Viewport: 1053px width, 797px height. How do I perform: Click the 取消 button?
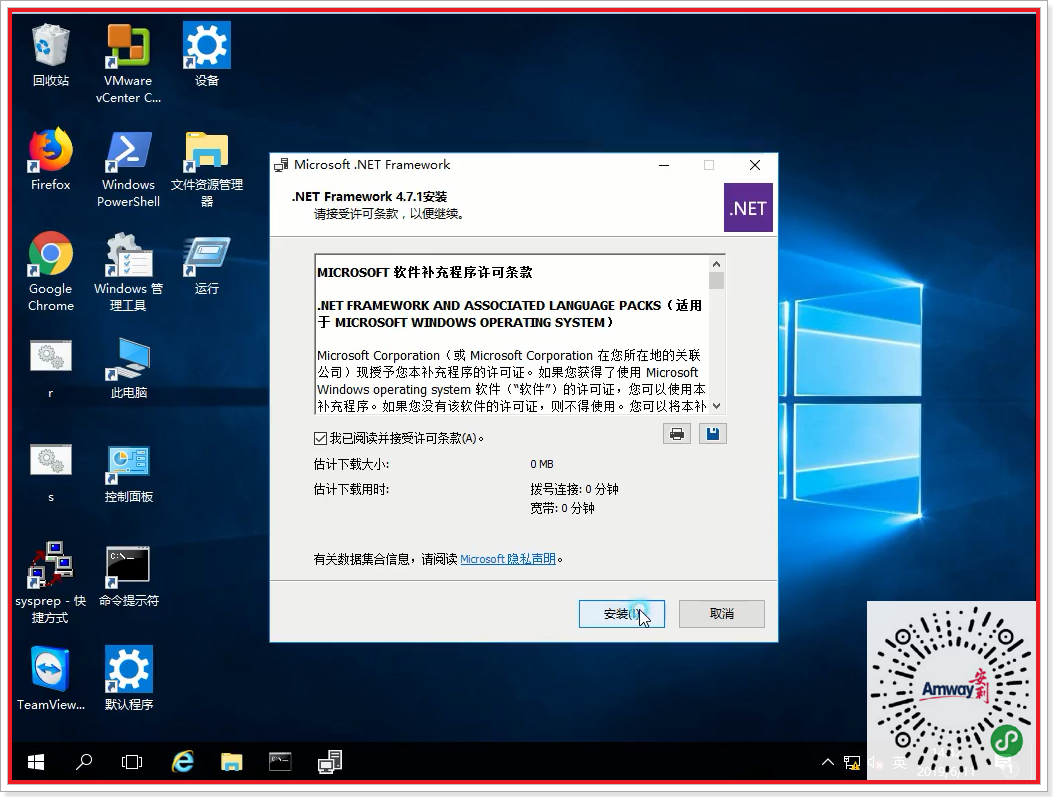coord(722,614)
